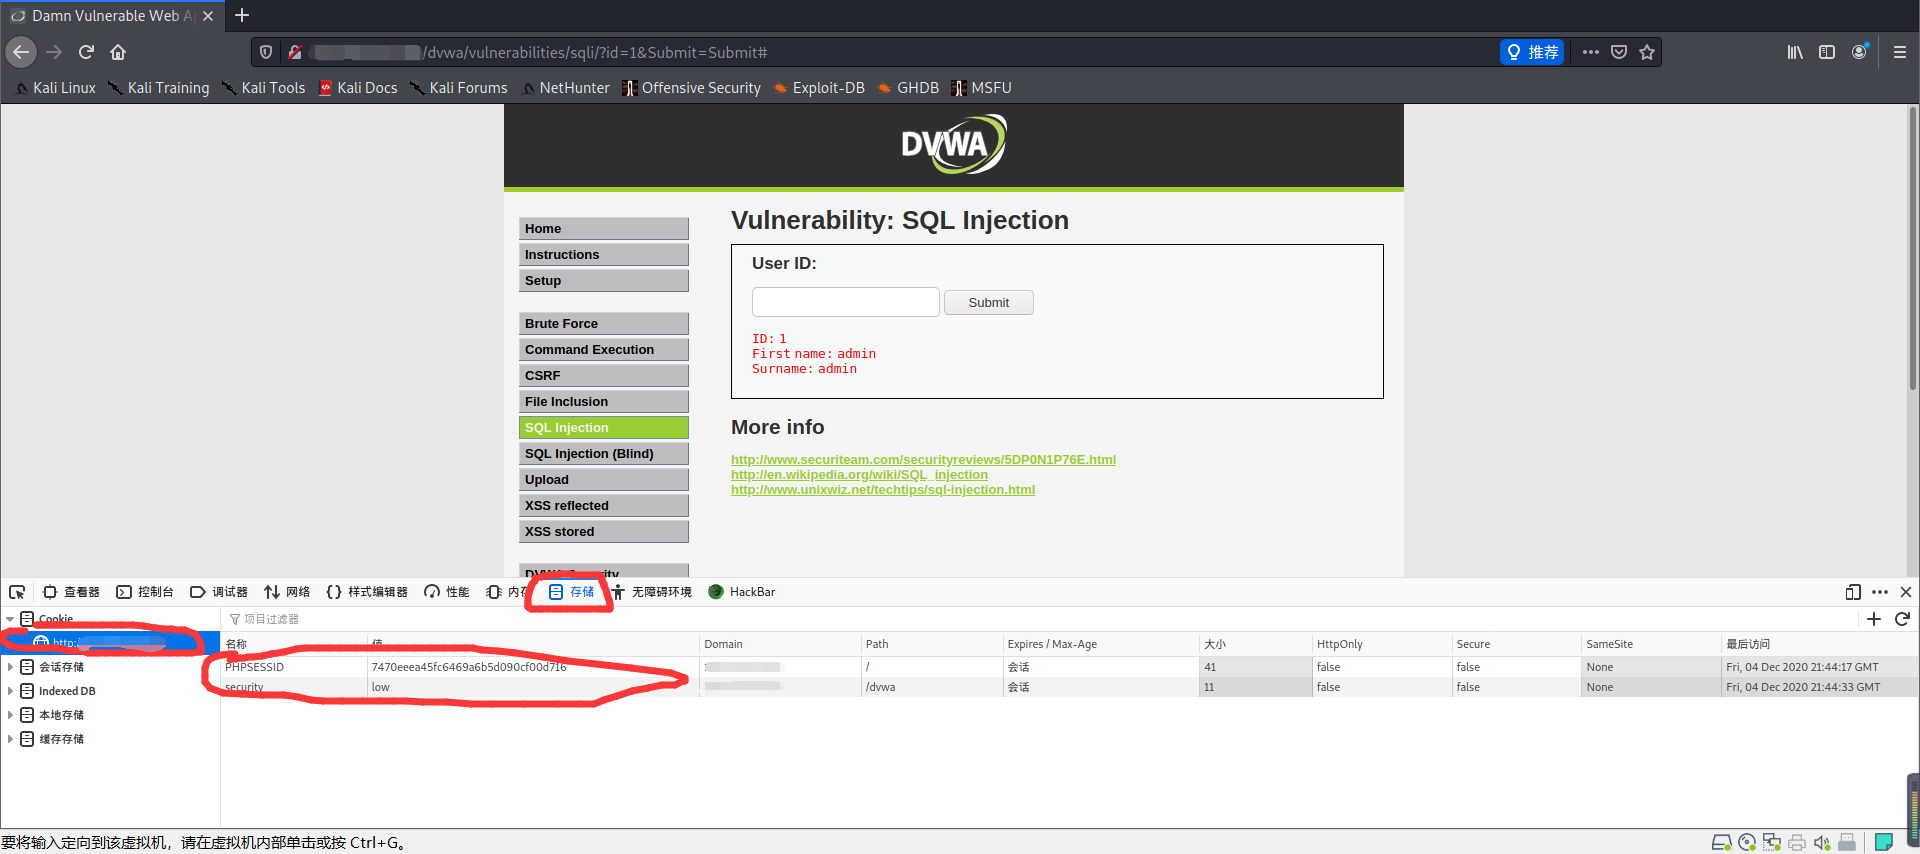Refresh the storage table icon
The width and height of the screenshot is (1920, 854).
click(1902, 619)
